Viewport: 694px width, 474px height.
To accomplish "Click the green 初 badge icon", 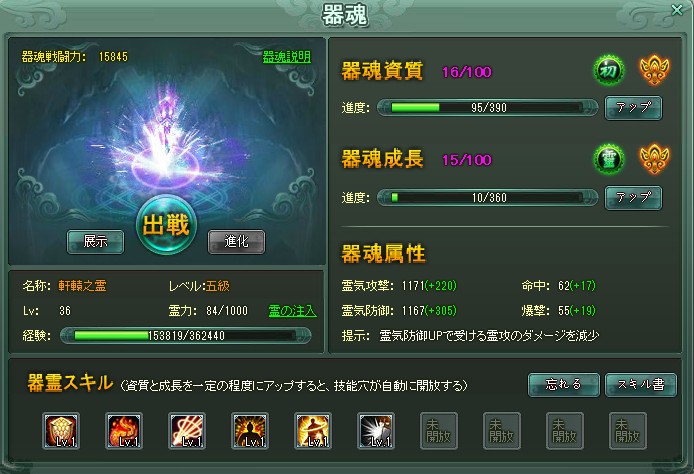I will pyautogui.click(x=609, y=70).
